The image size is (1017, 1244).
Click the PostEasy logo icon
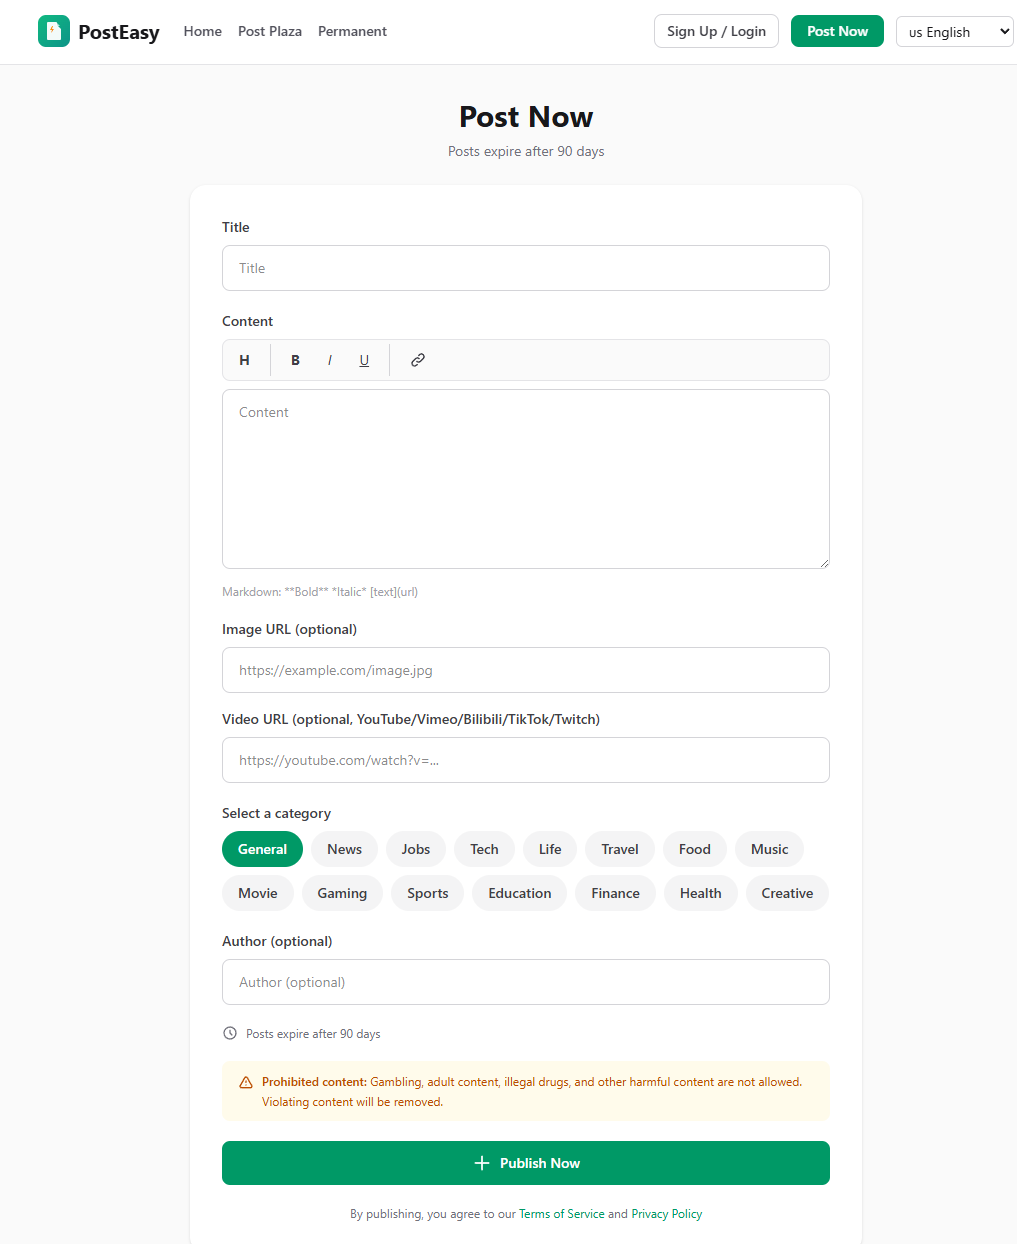(53, 31)
